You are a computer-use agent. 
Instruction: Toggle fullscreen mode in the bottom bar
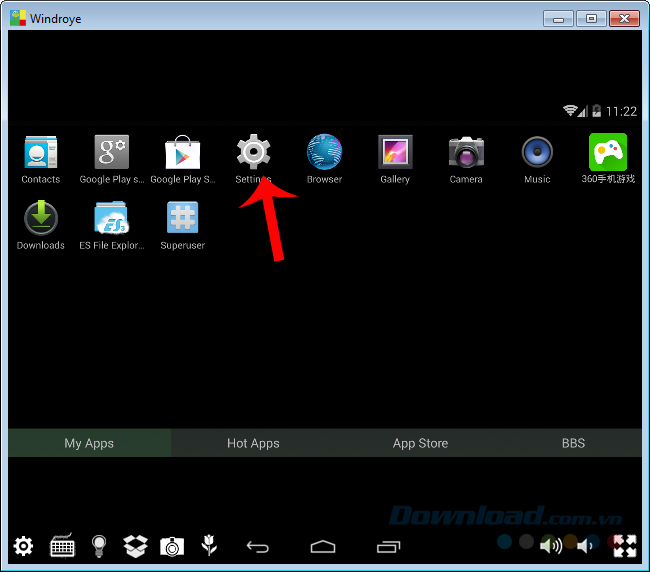[x=625, y=546]
